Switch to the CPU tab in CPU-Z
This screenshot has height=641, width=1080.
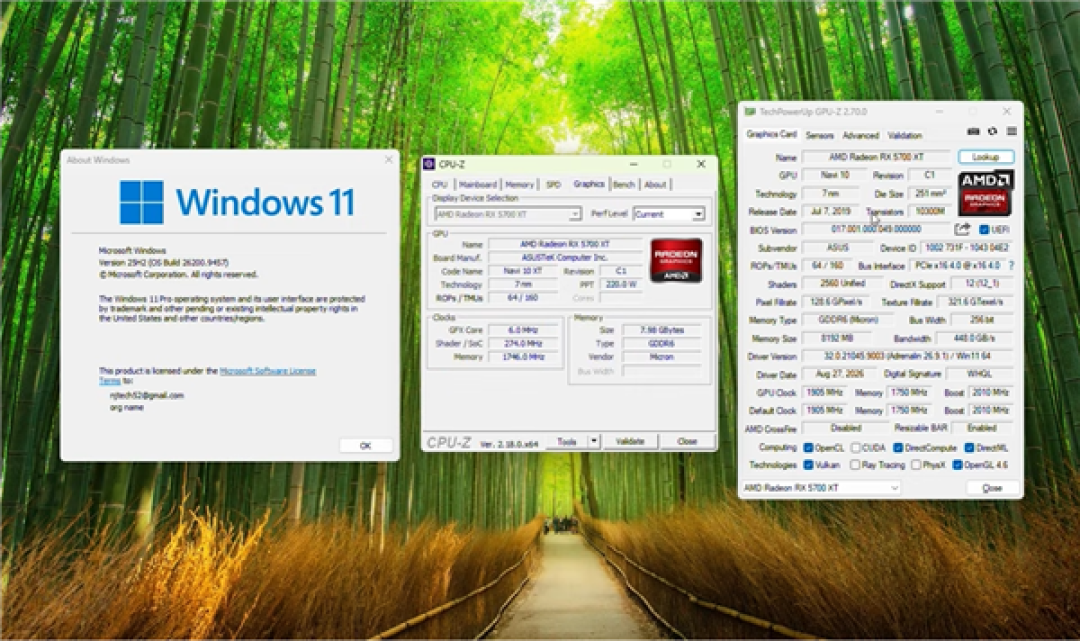pos(439,185)
